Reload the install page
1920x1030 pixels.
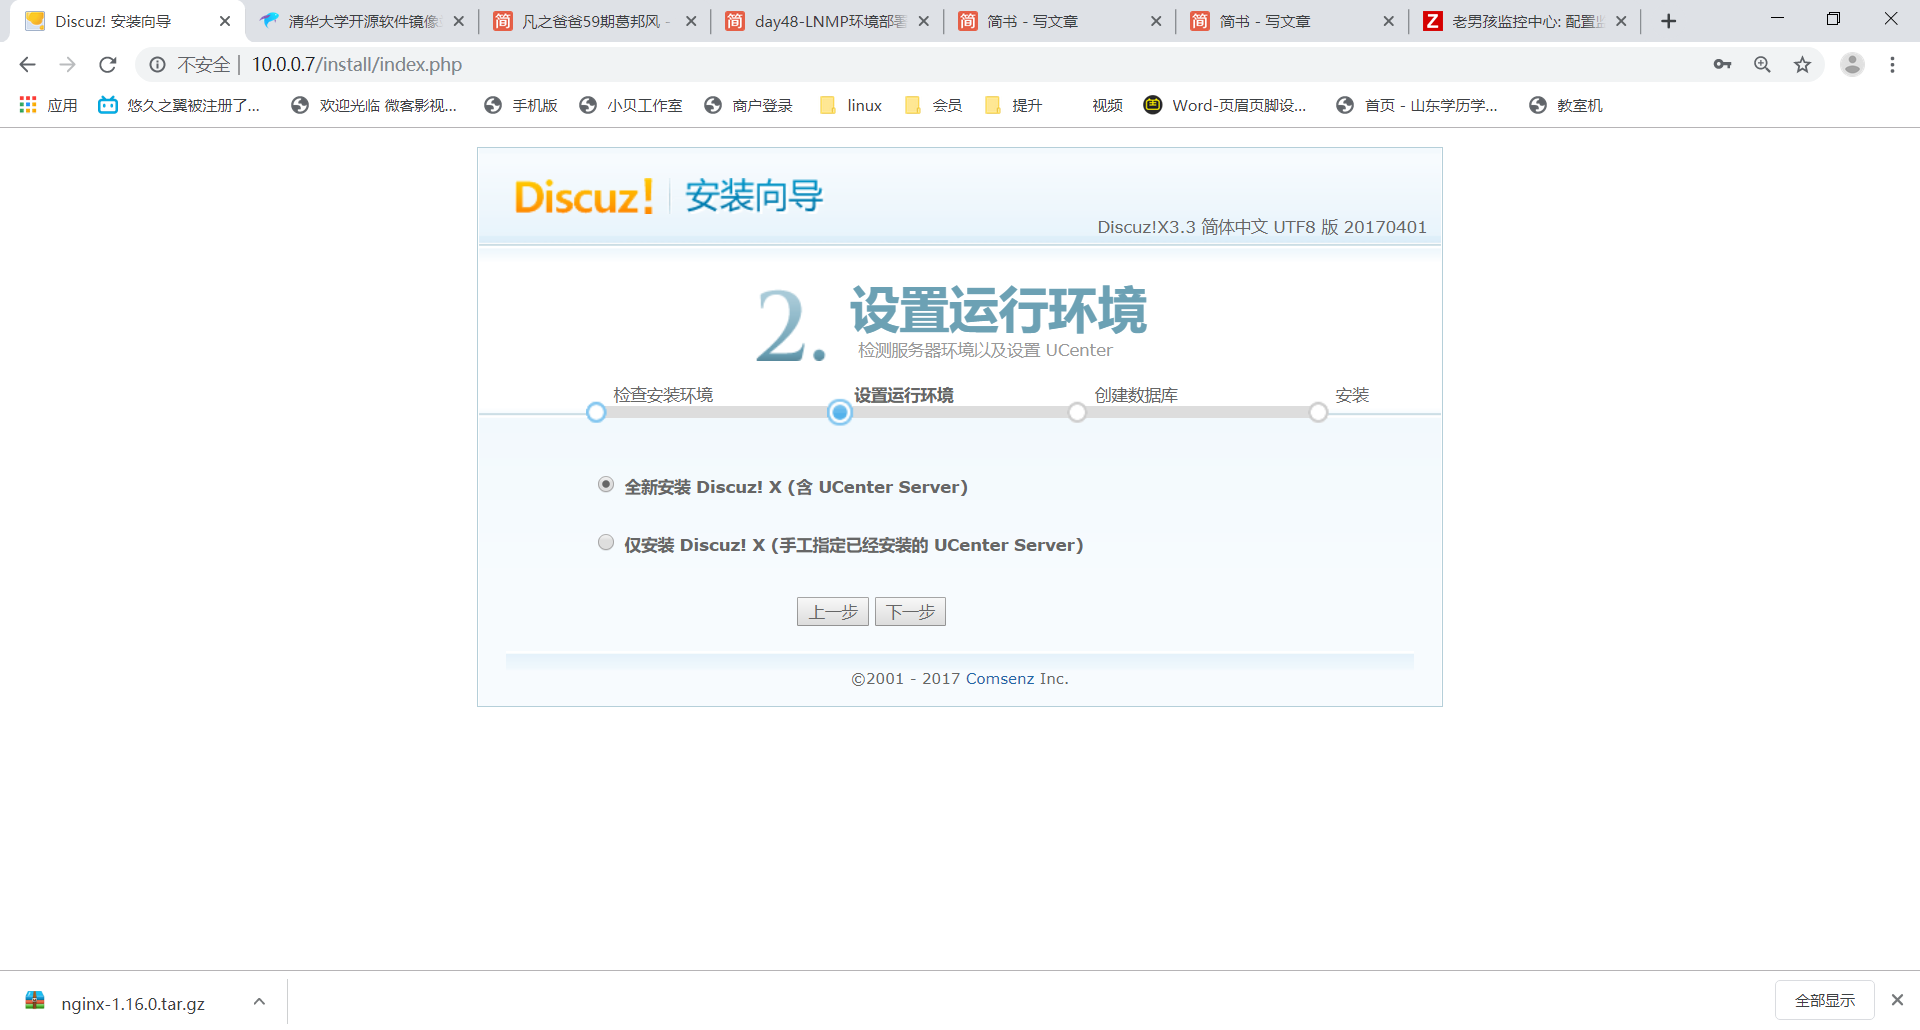(107, 64)
